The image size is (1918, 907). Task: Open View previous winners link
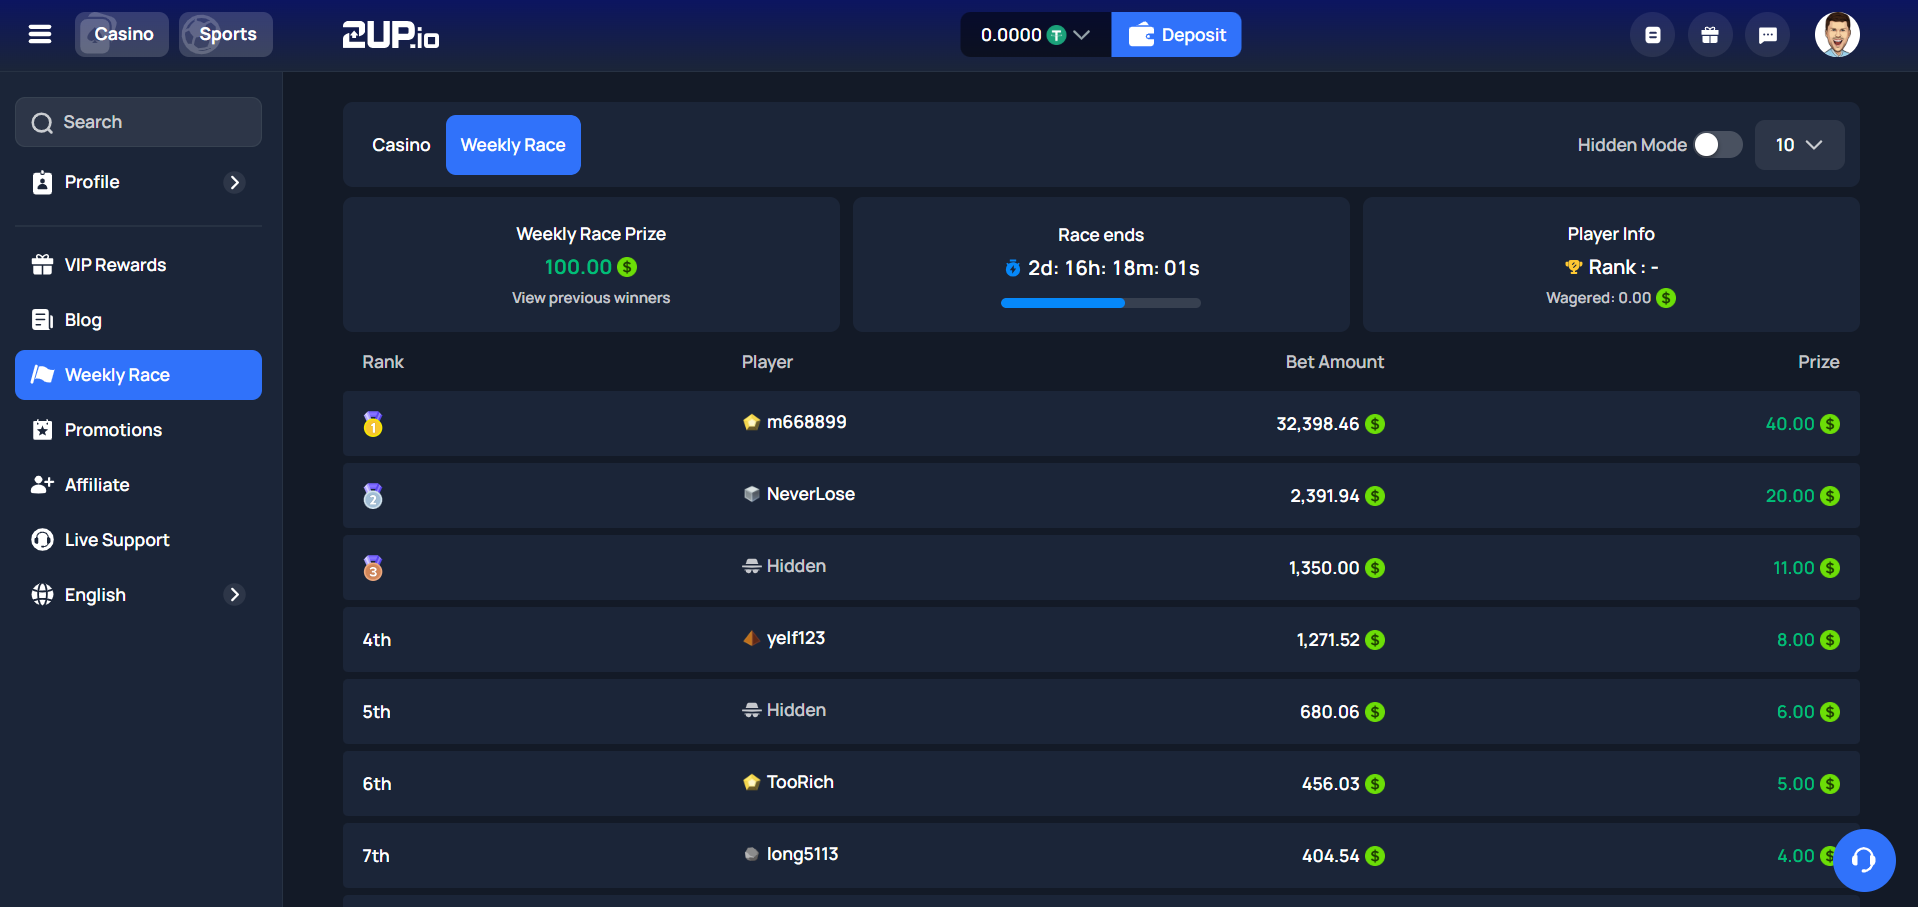pos(591,298)
